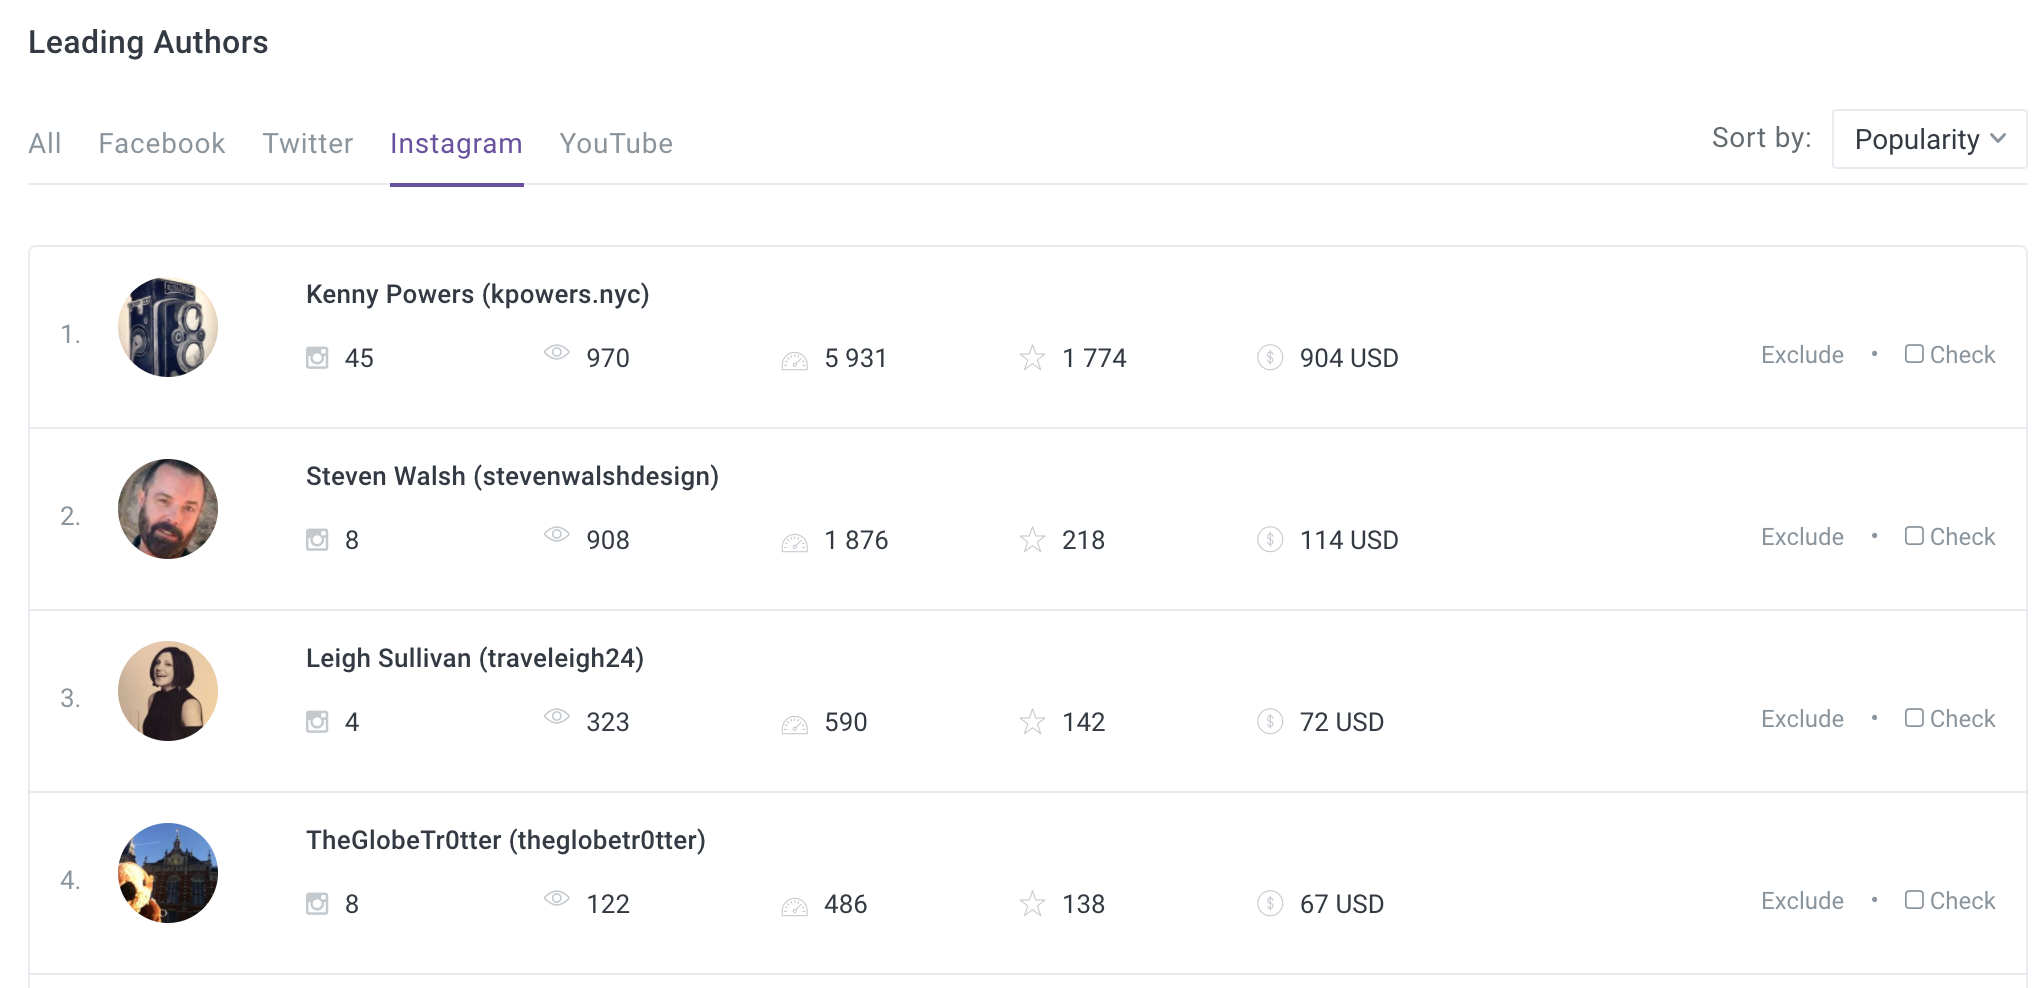Switch to the Facebook tab
The image size is (2044, 988).
pos(162,143)
